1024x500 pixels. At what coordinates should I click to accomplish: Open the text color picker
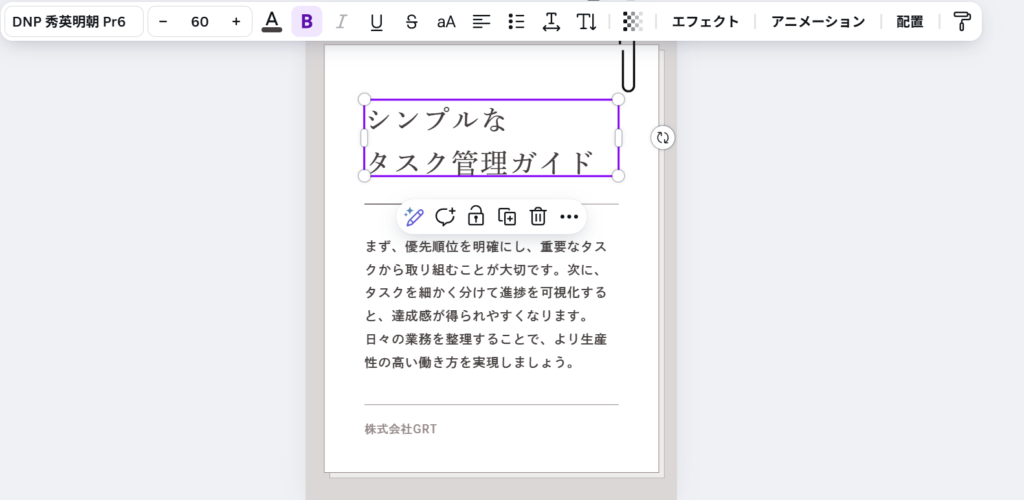pos(271,21)
